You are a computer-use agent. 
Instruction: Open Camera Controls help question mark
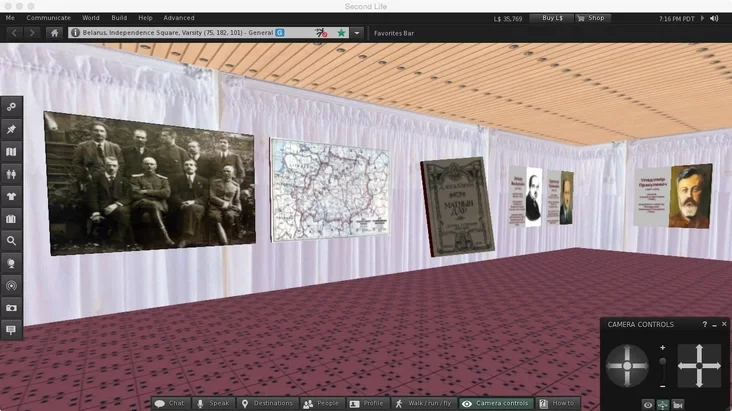(704, 324)
